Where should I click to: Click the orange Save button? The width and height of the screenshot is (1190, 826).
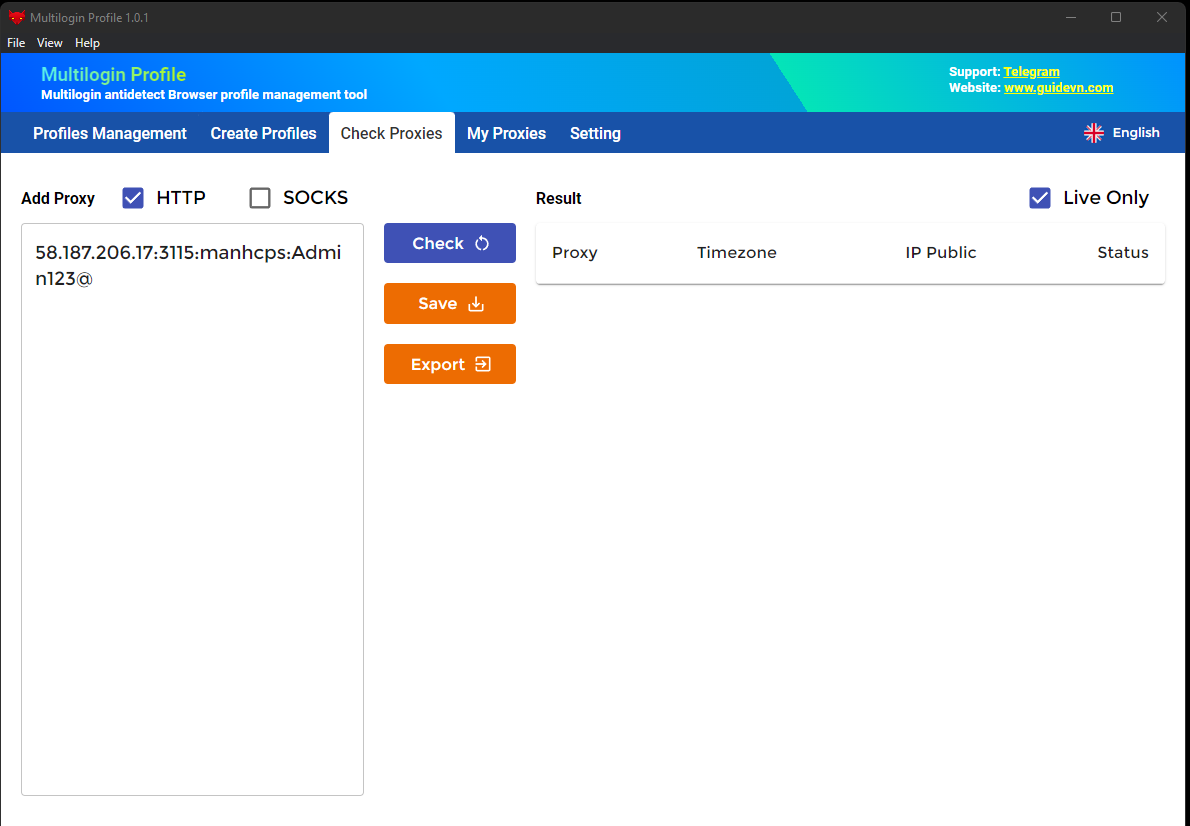(450, 304)
